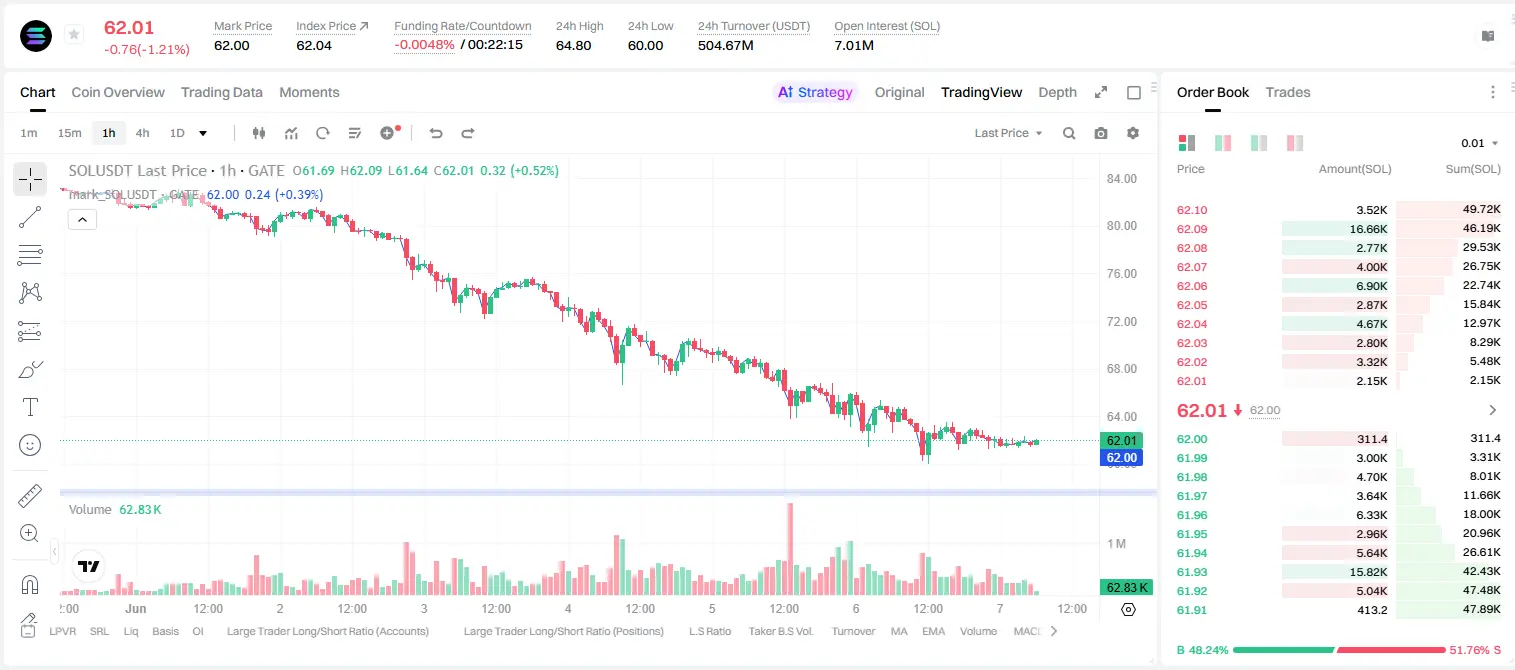
Task: Take a chart snapshot with camera icon
Action: pyautogui.click(x=1101, y=133)
